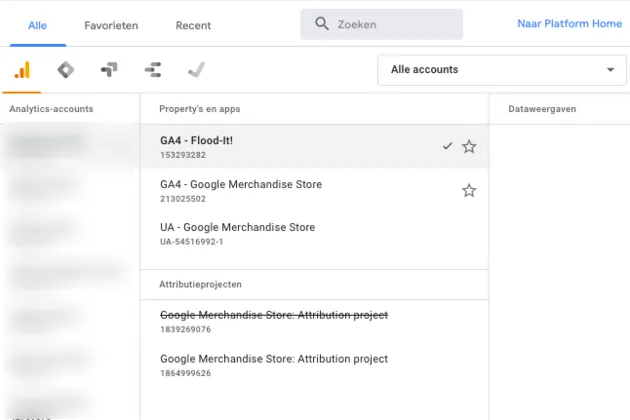Select the Data Studio product icon
630x420 pixels.
153,70
